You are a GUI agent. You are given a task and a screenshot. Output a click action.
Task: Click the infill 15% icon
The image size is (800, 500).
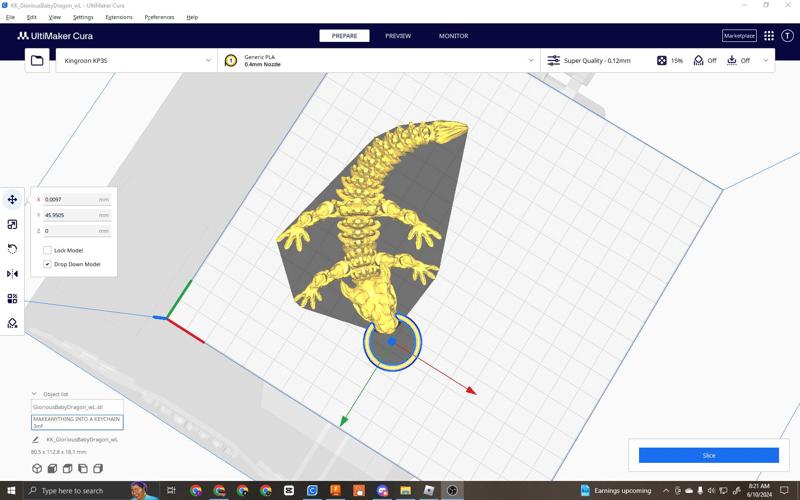pos(662,61)
